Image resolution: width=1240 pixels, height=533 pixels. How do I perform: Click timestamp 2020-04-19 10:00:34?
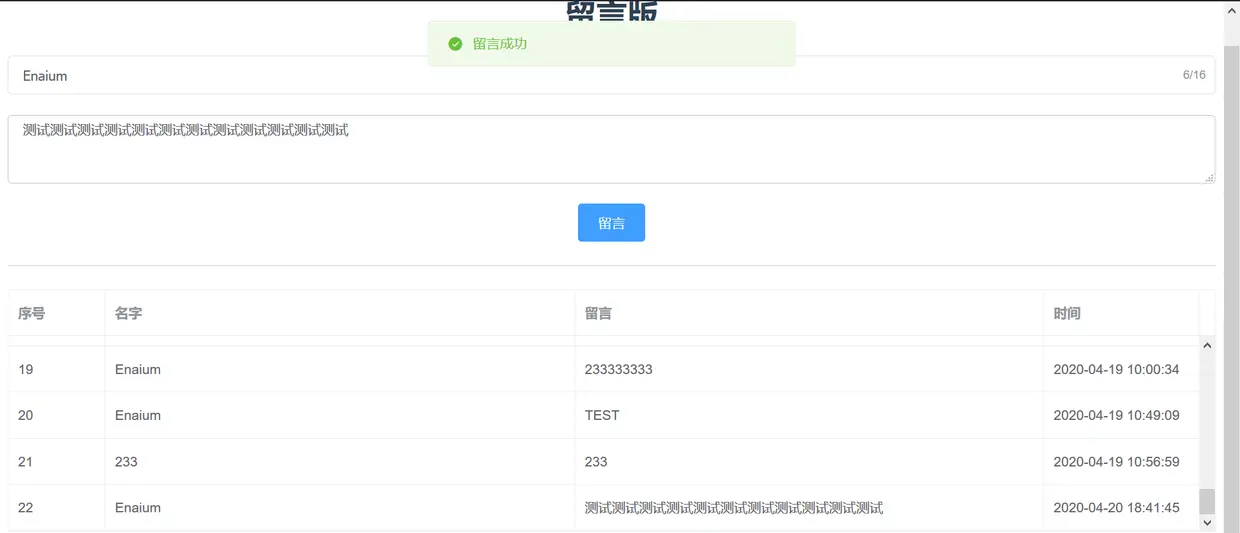(1116, 369)
